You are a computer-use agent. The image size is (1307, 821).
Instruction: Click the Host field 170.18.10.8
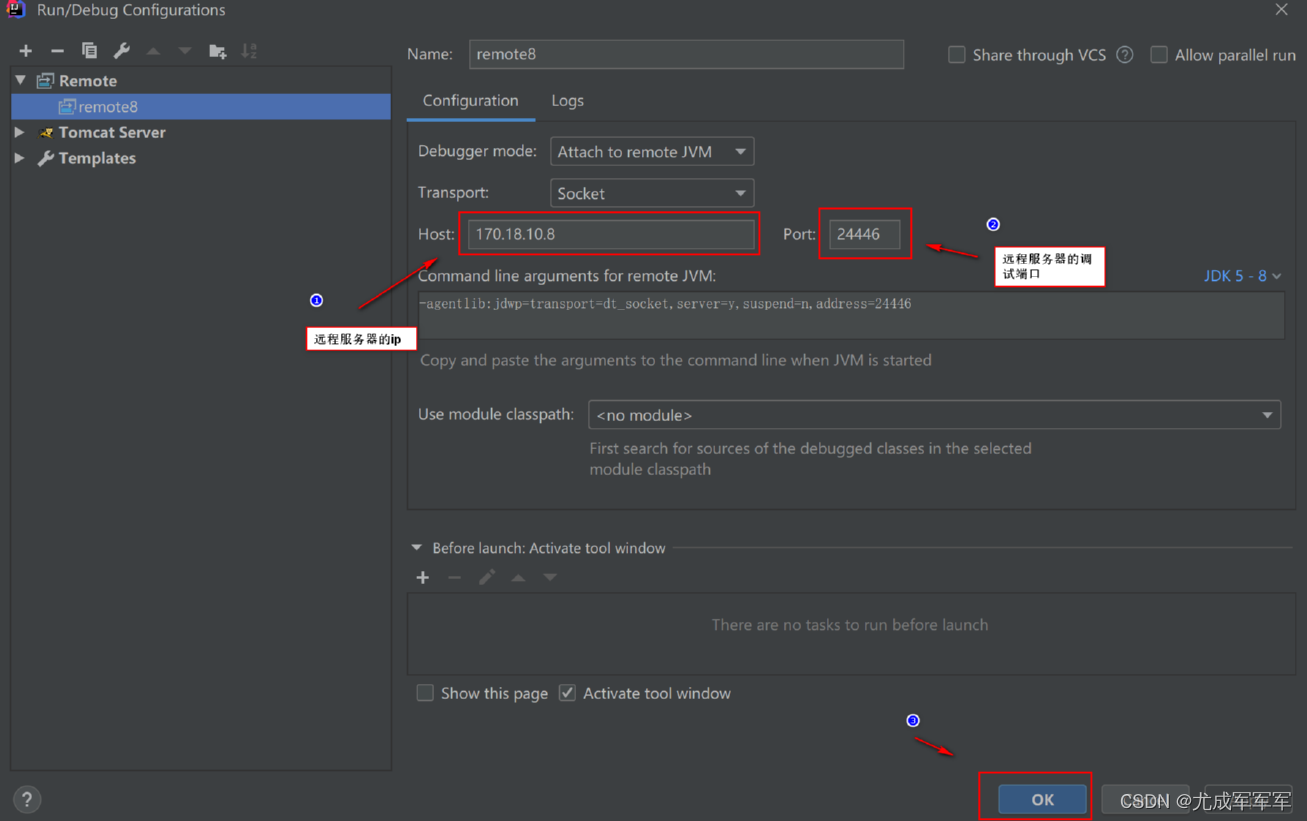611,234
